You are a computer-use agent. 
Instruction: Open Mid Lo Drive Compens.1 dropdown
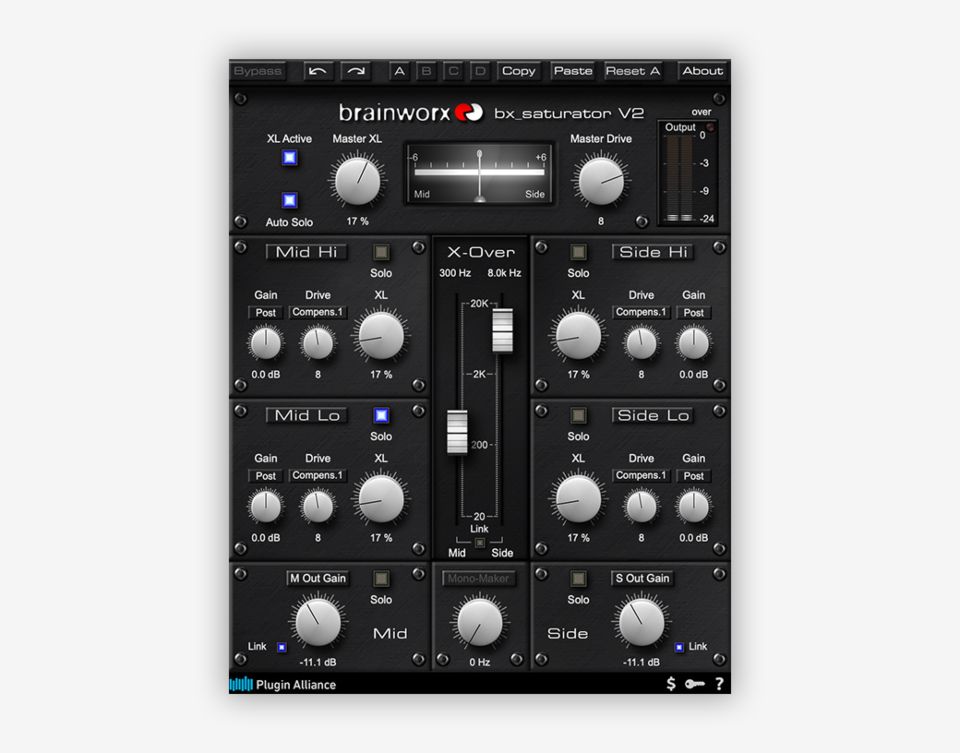click(x=318, y=476)
